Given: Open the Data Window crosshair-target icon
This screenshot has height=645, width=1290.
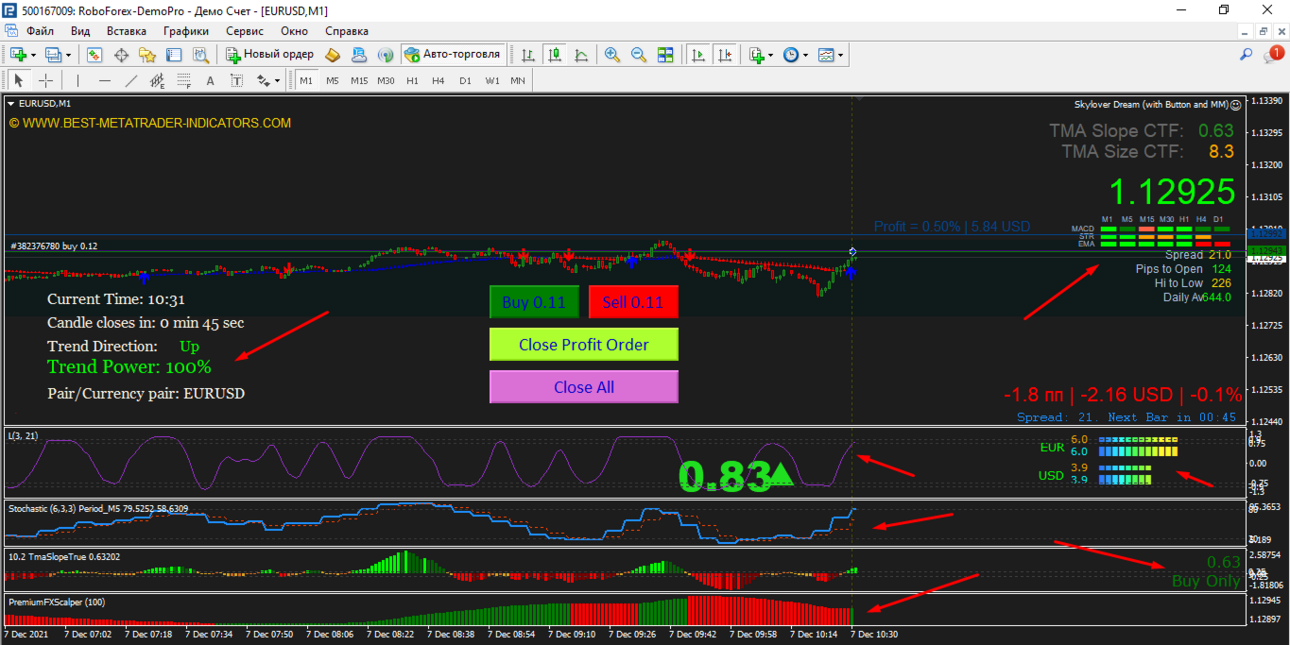Looking at the screenshot, I should 121,55.
